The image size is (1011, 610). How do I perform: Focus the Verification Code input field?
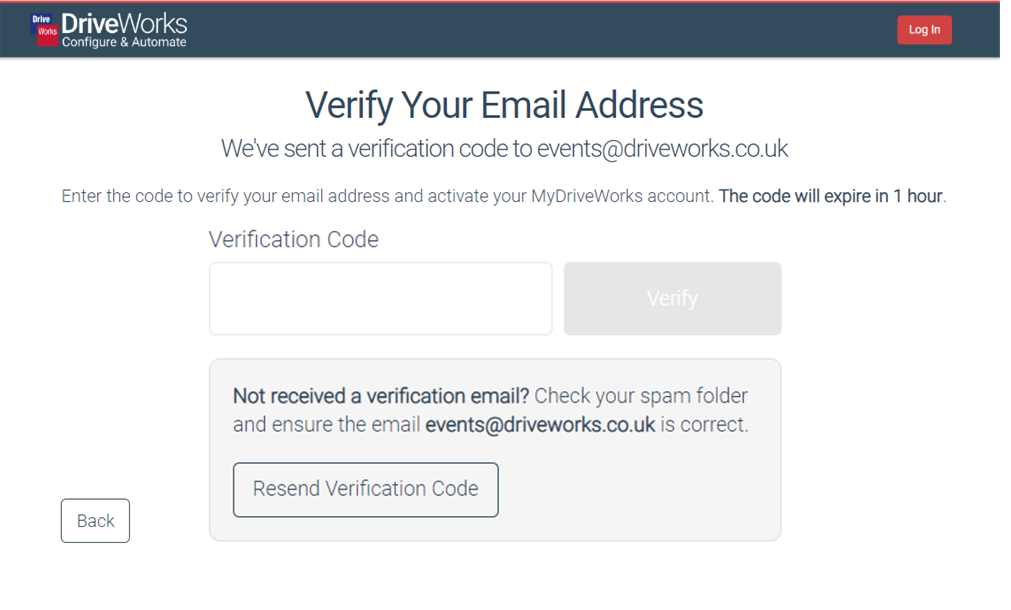[x=380, y=299]
